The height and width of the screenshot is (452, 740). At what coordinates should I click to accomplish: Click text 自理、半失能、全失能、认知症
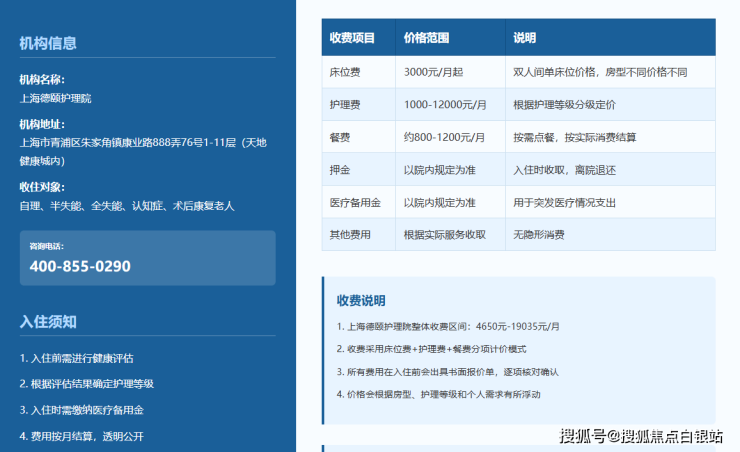pyautogui.click(x=91, y=206)
